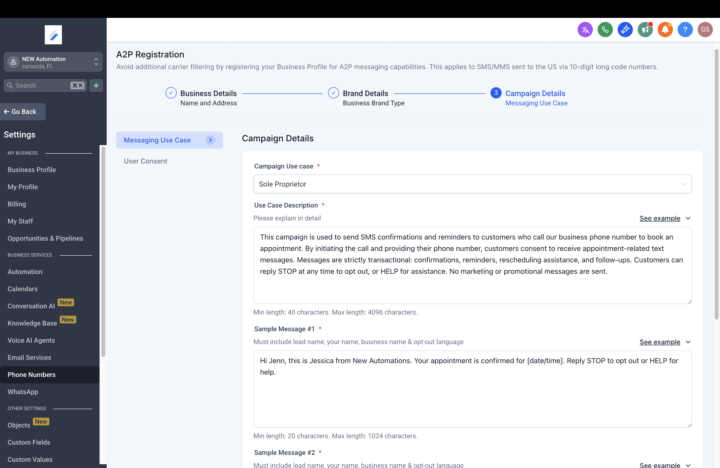Click the green lightning quick actions button

pos(96,85)
